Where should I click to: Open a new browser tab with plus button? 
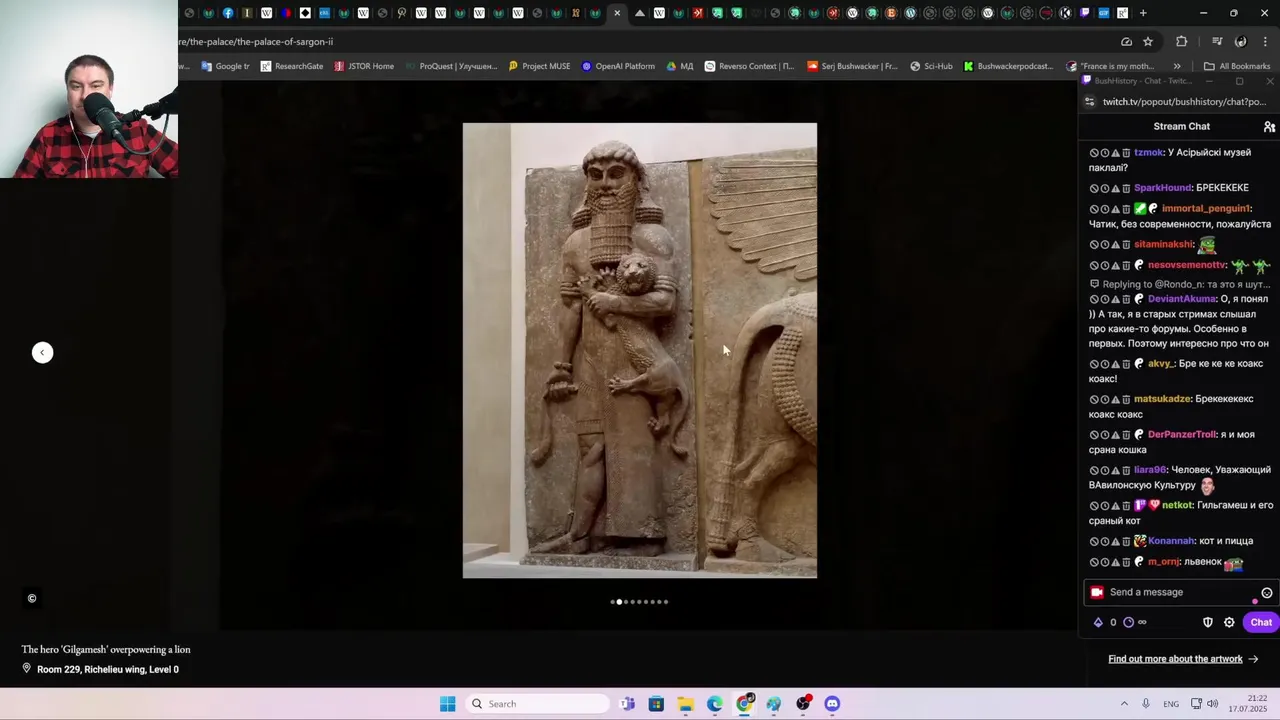pyautogui.click(x=1143, y=13)
